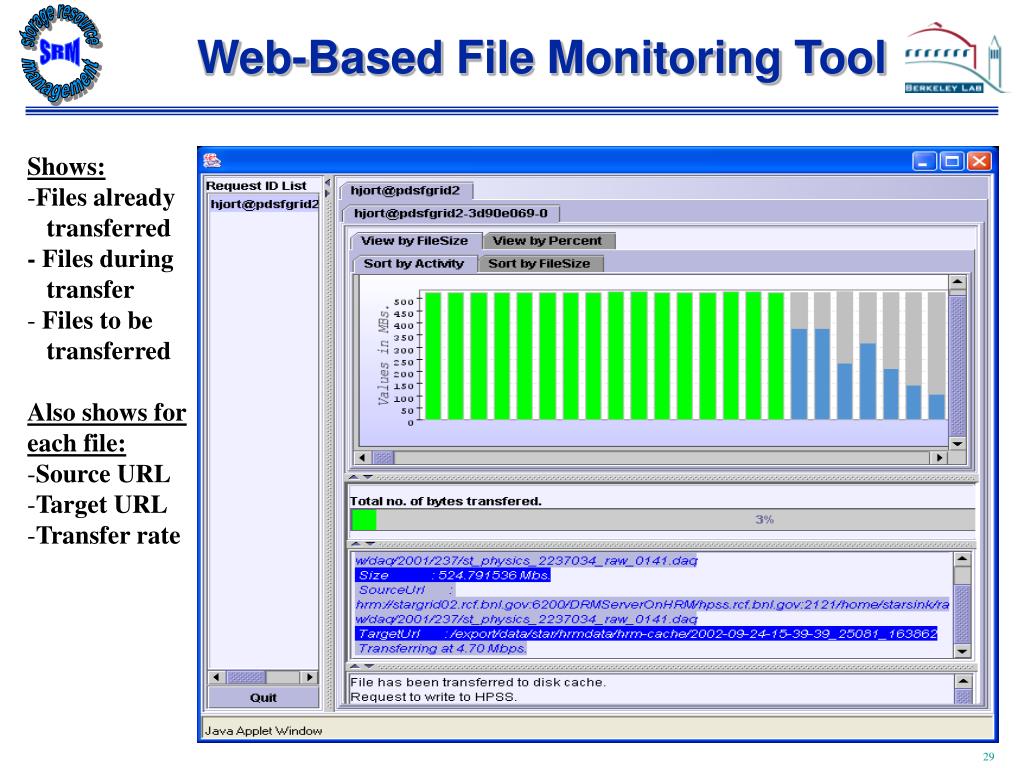Open the Sort by FileSize tab
Screen dimensions: 1024x768
point(539,264)
